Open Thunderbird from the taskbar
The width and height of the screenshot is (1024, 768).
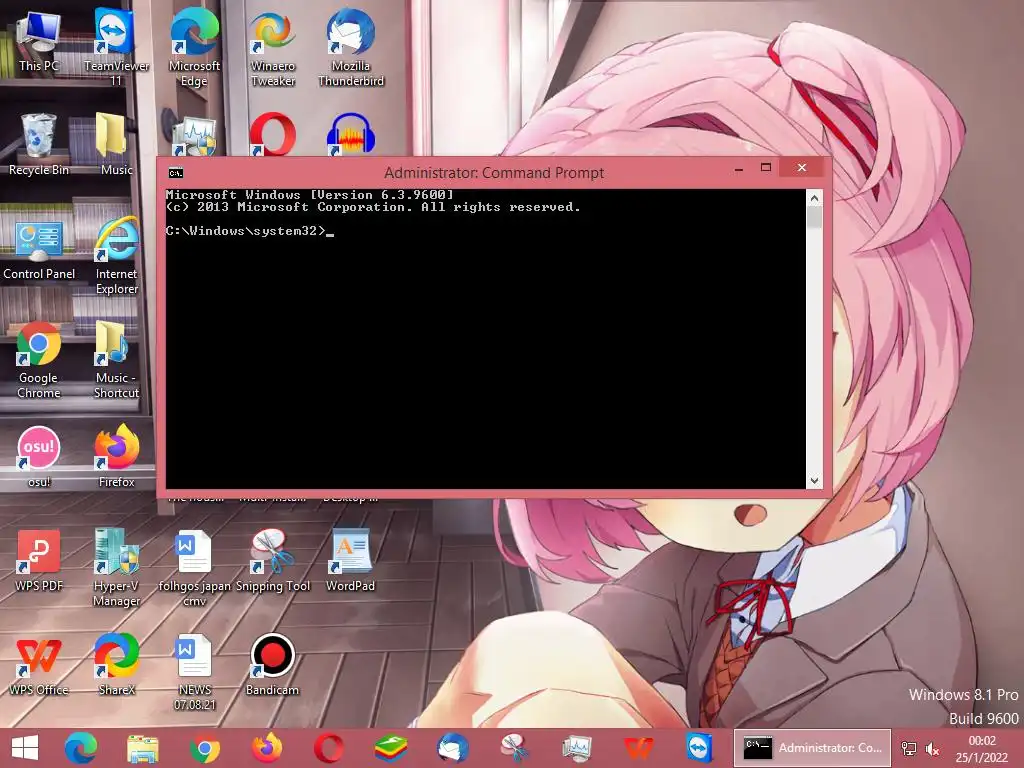click(x=453, y=748)
